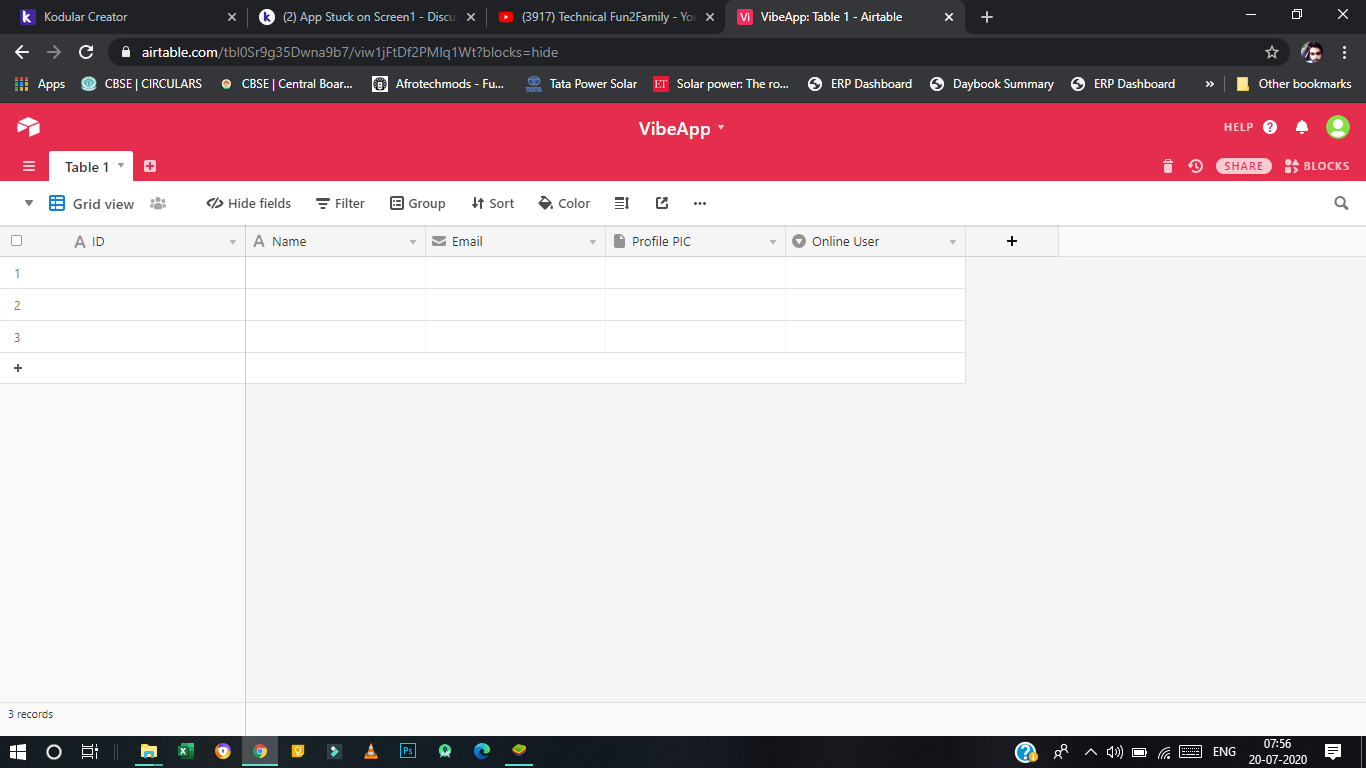Select the Online User cell in row 3
1366x768 pixels.
point(875,337)
